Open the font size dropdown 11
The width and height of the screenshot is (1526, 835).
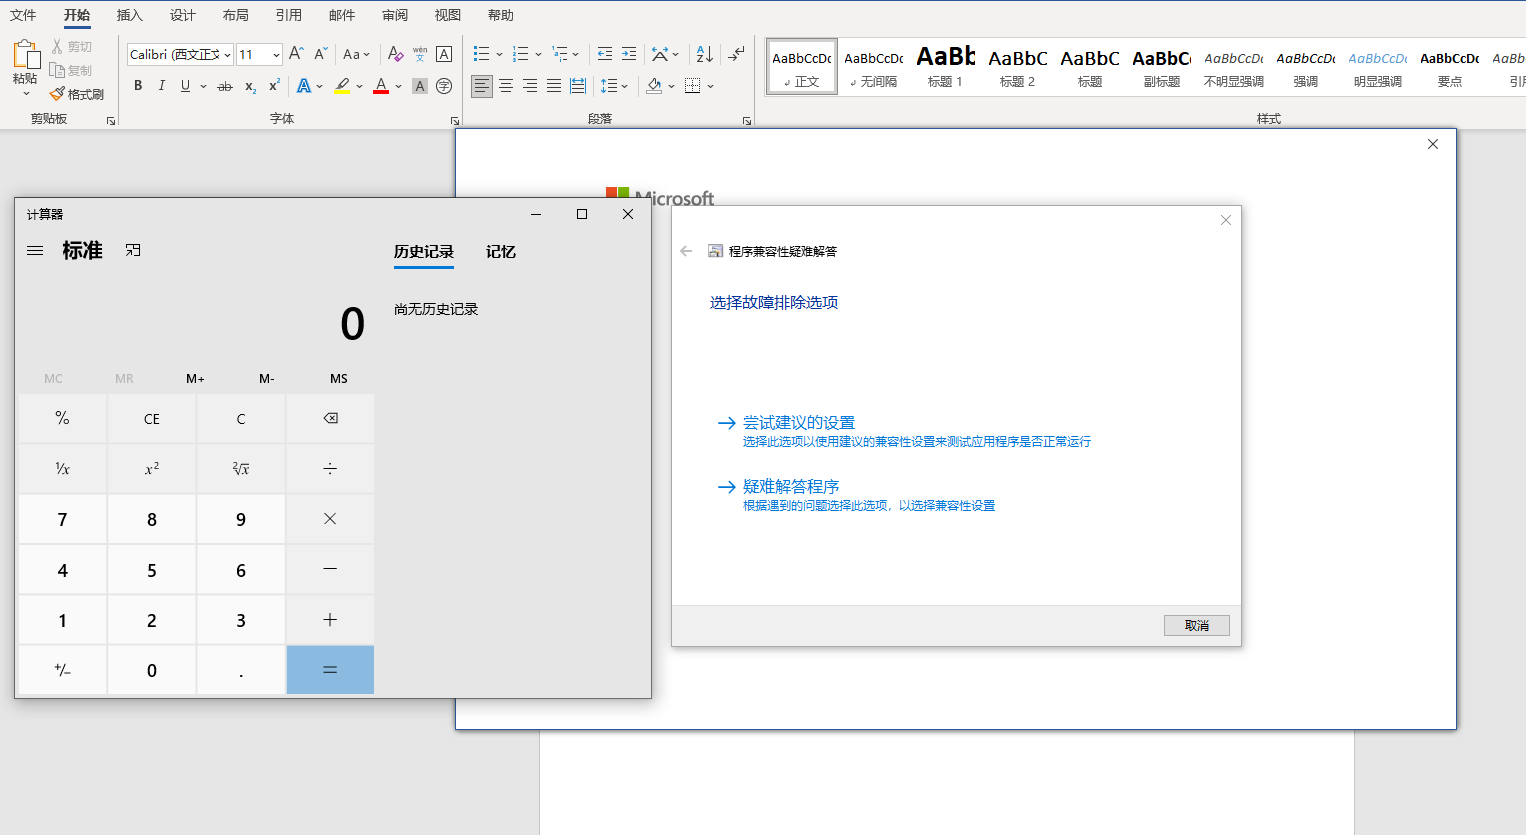tap(276, 55)
